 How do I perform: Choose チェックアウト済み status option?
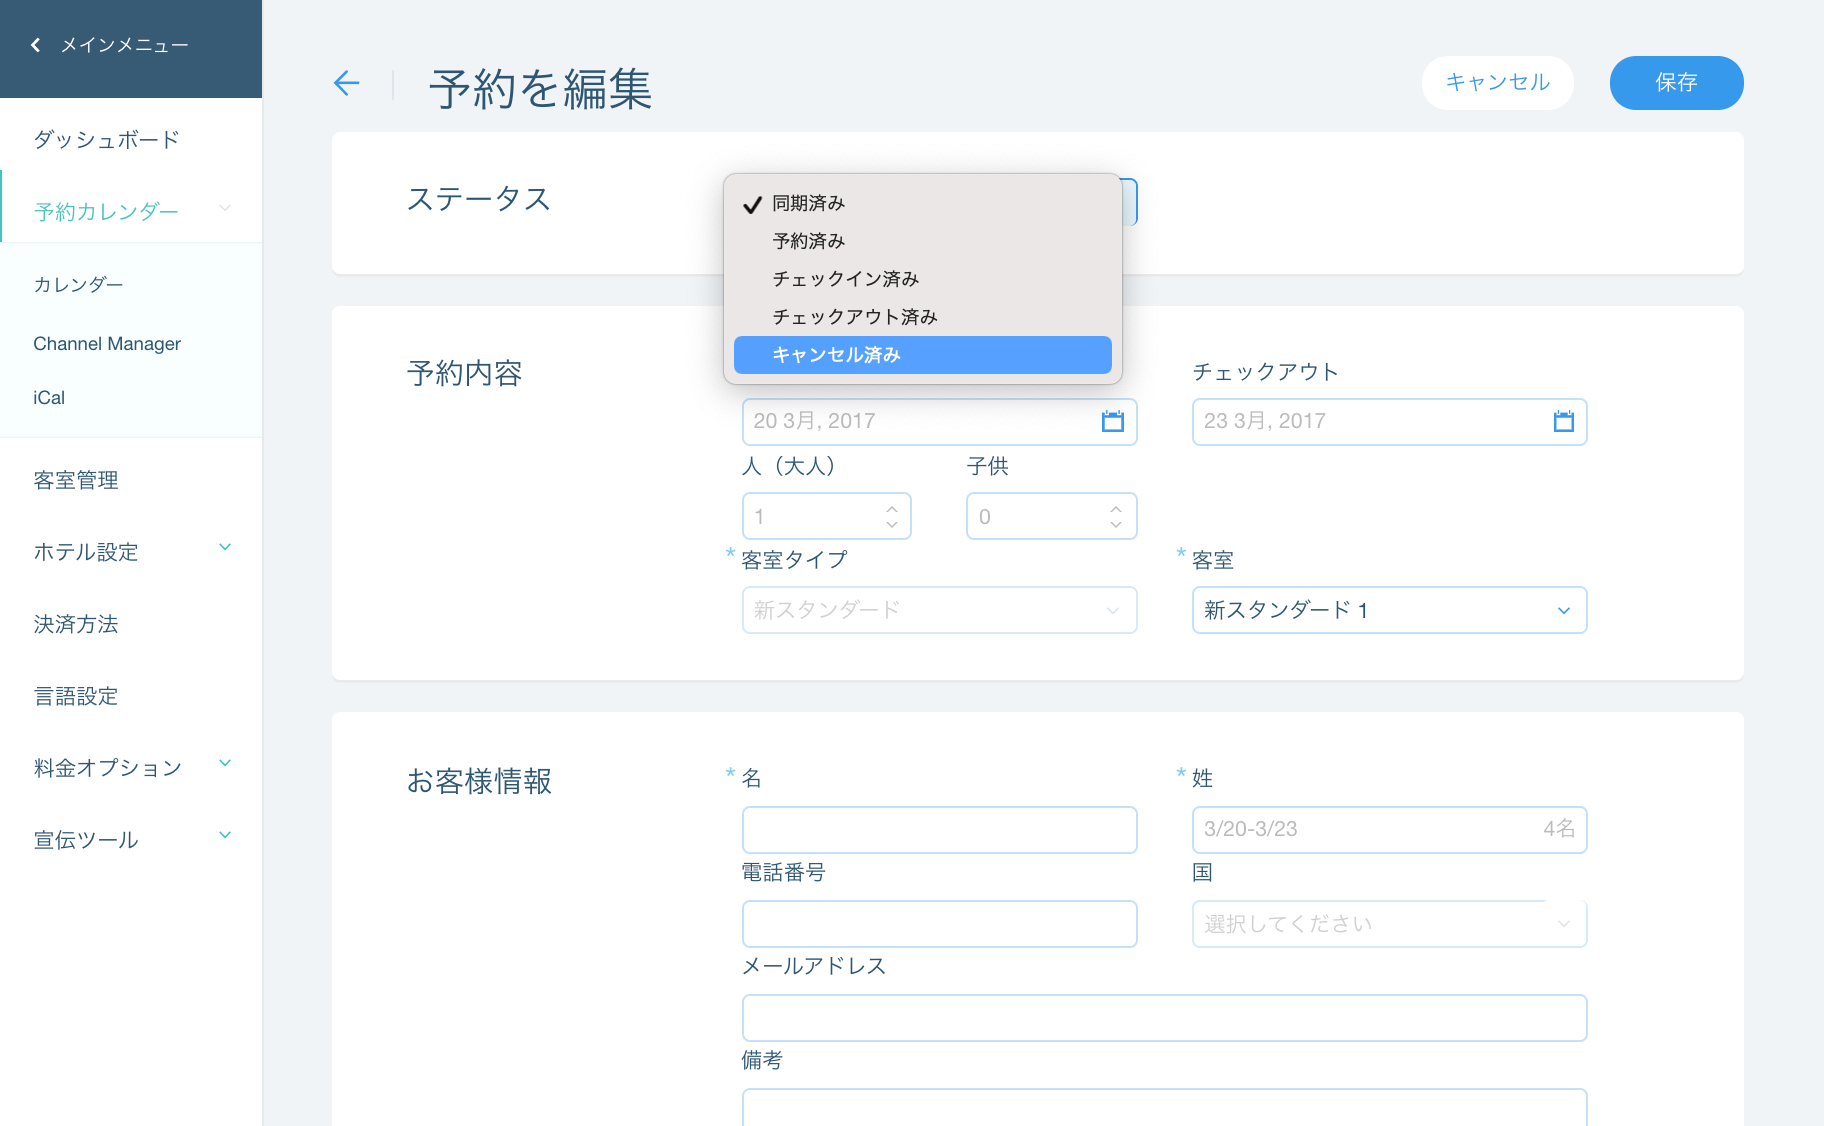pyautogui.click(x=922, y=317)
